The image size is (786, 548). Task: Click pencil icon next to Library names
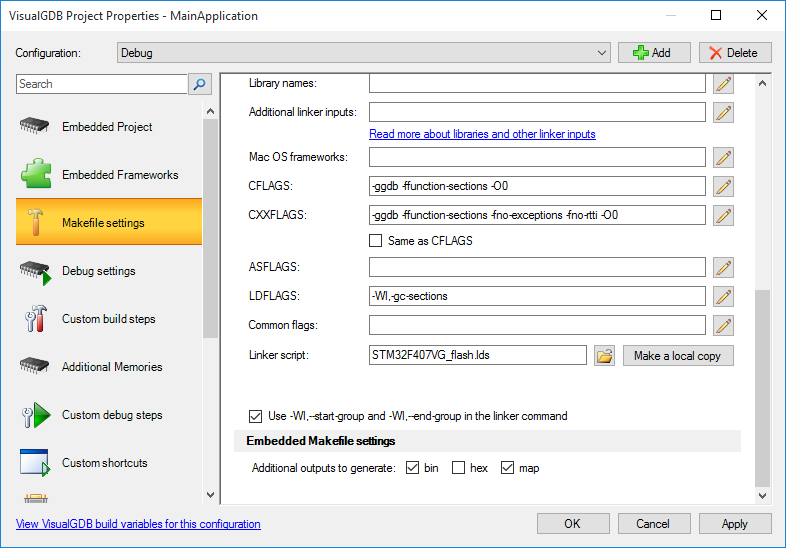(x=723, y=84)
